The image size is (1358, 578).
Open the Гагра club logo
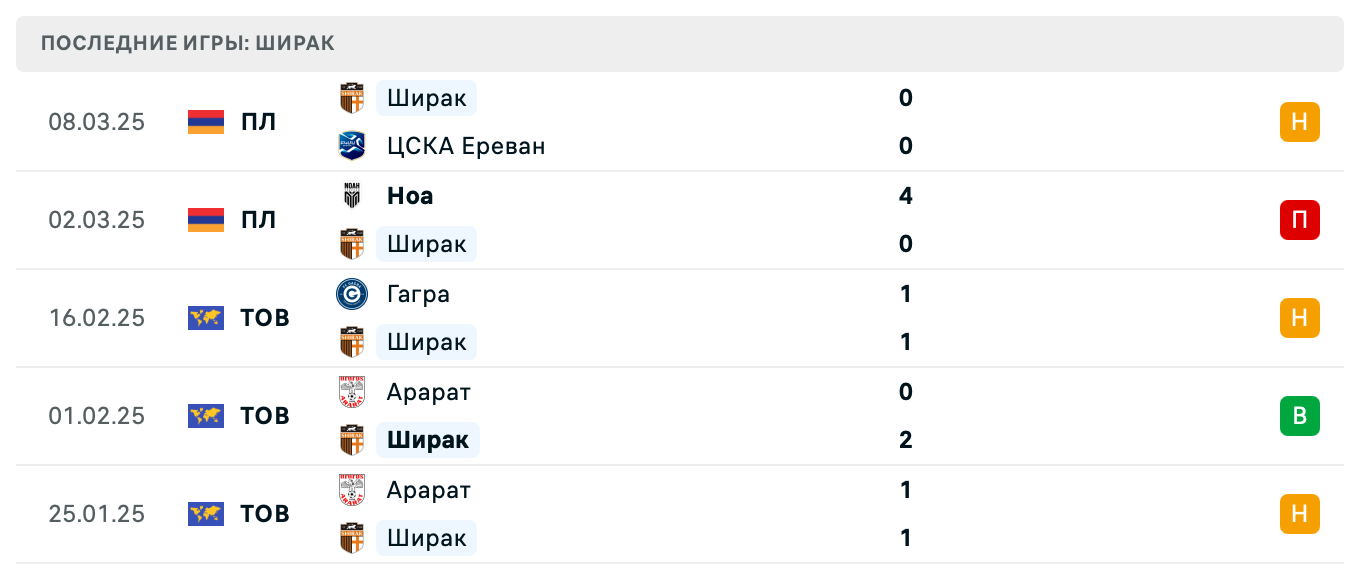point(352,294)
